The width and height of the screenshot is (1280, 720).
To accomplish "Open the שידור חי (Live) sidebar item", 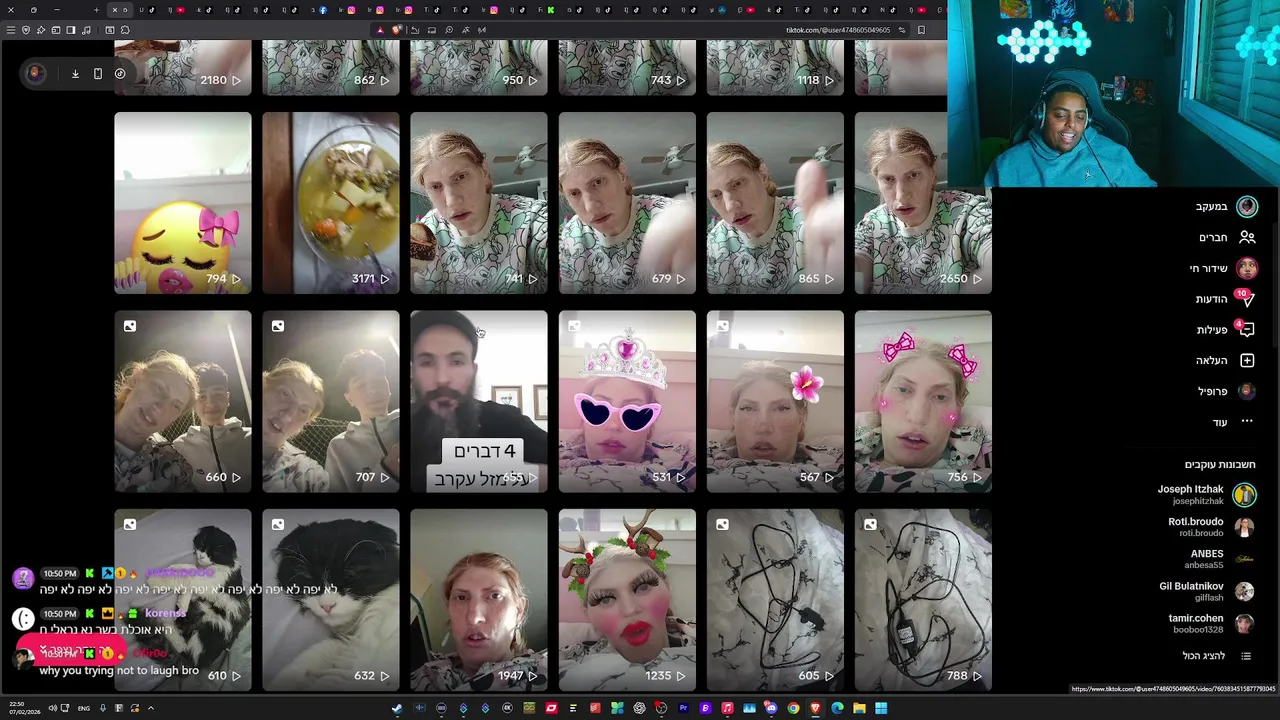I will [1224, 268].
